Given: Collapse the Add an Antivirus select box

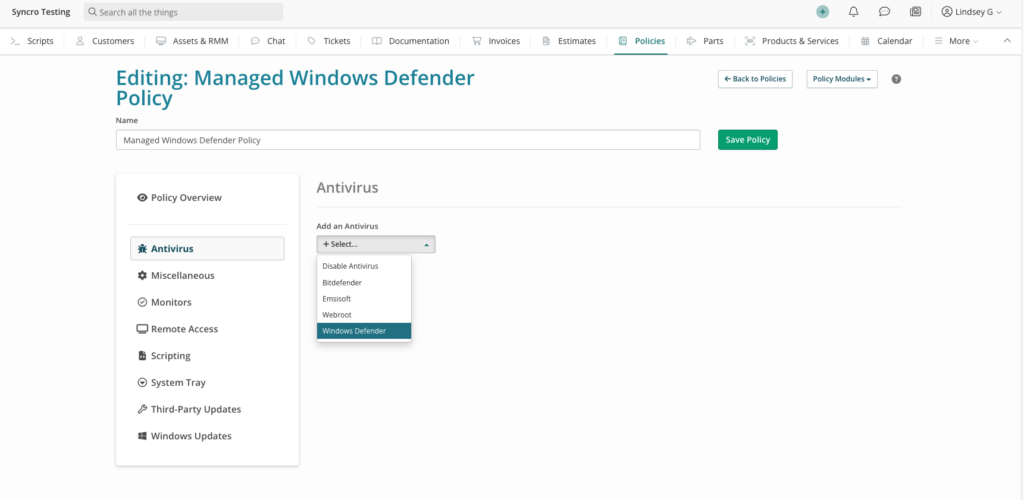Looking at the screenshot, I should point(376,244).
